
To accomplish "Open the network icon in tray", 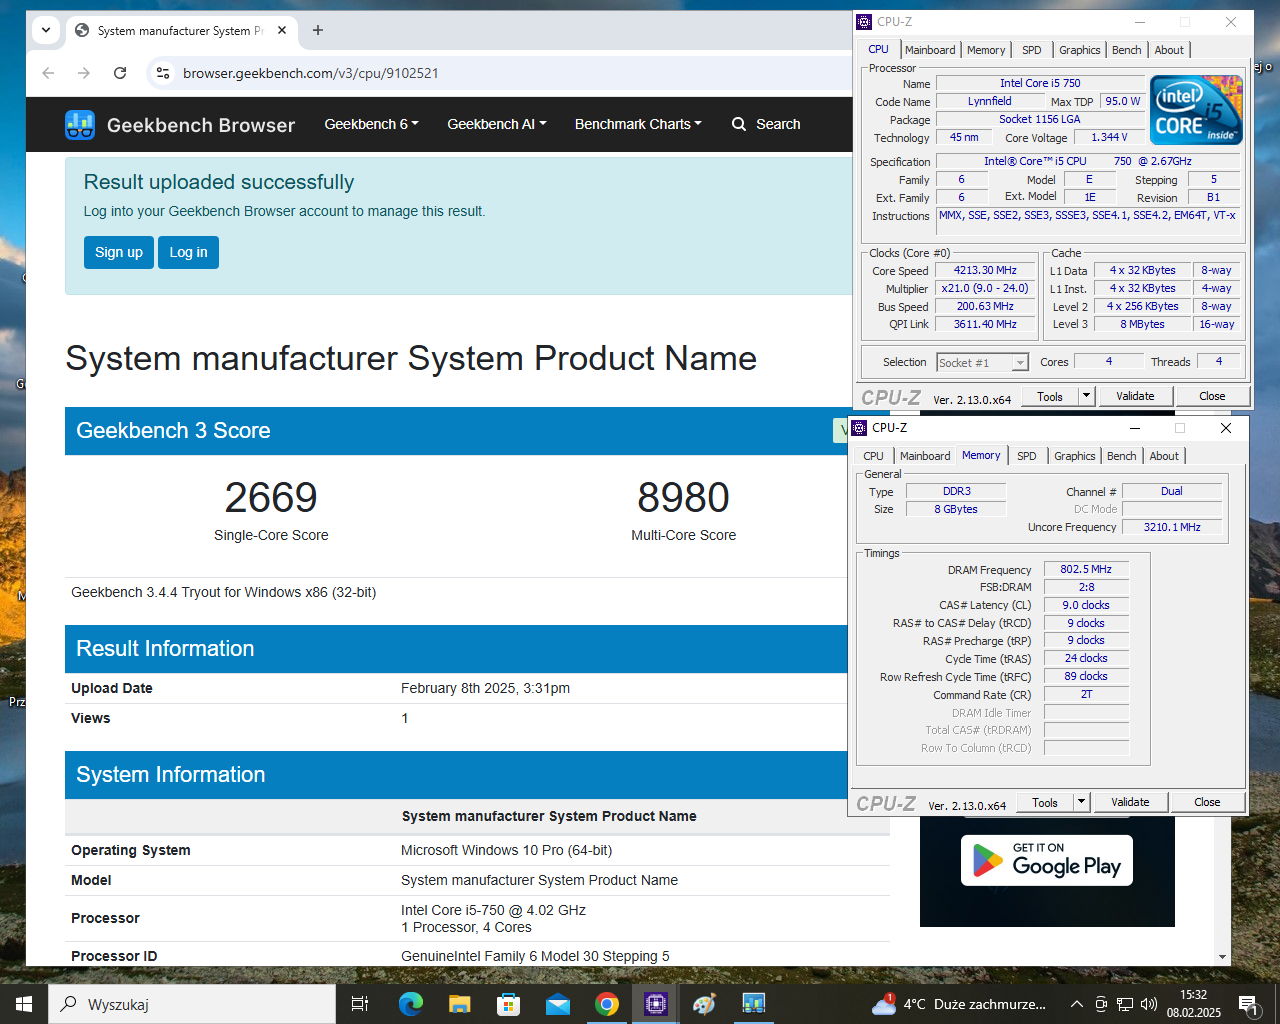I will tap(1125, 1004).
